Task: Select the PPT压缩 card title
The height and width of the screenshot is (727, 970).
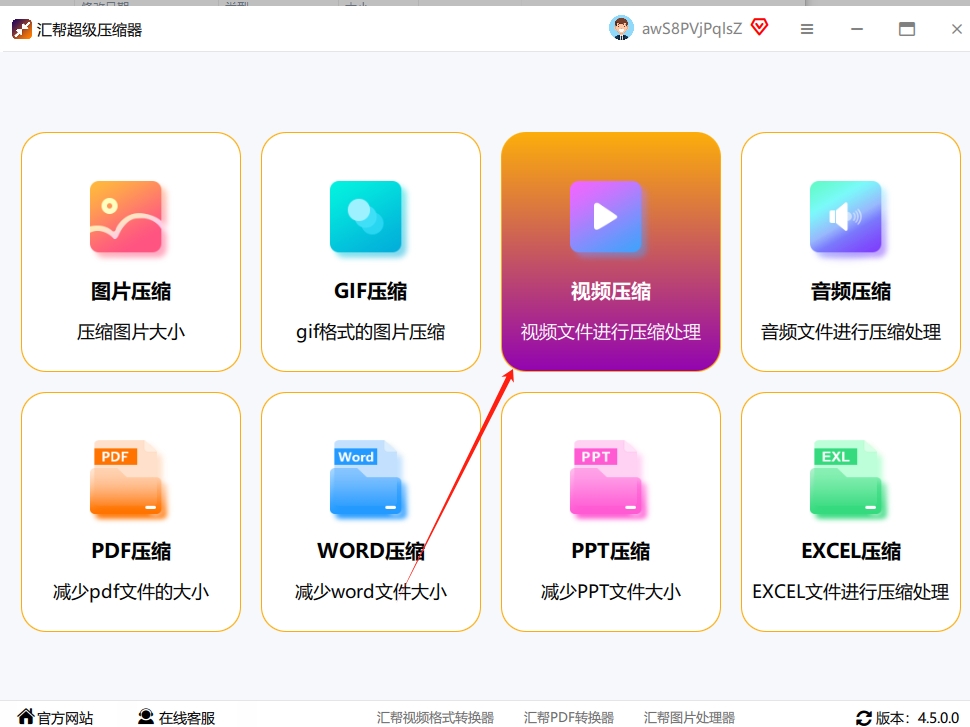Action: tap(611, 551)
